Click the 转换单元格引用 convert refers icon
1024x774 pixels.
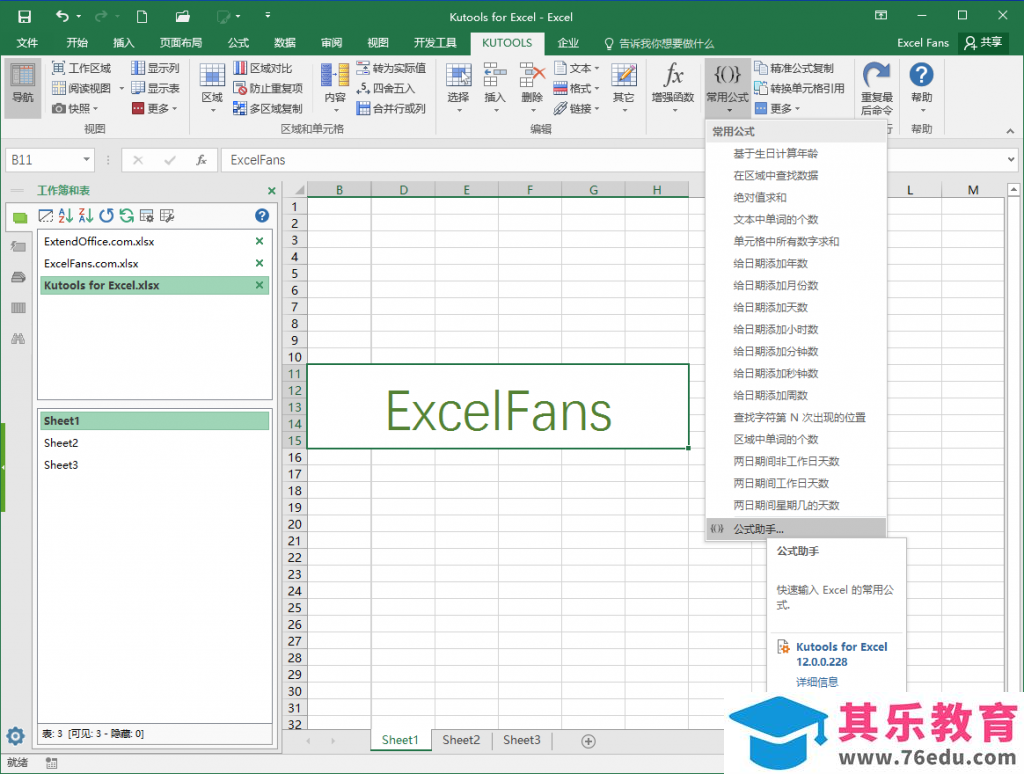(761, 88)
